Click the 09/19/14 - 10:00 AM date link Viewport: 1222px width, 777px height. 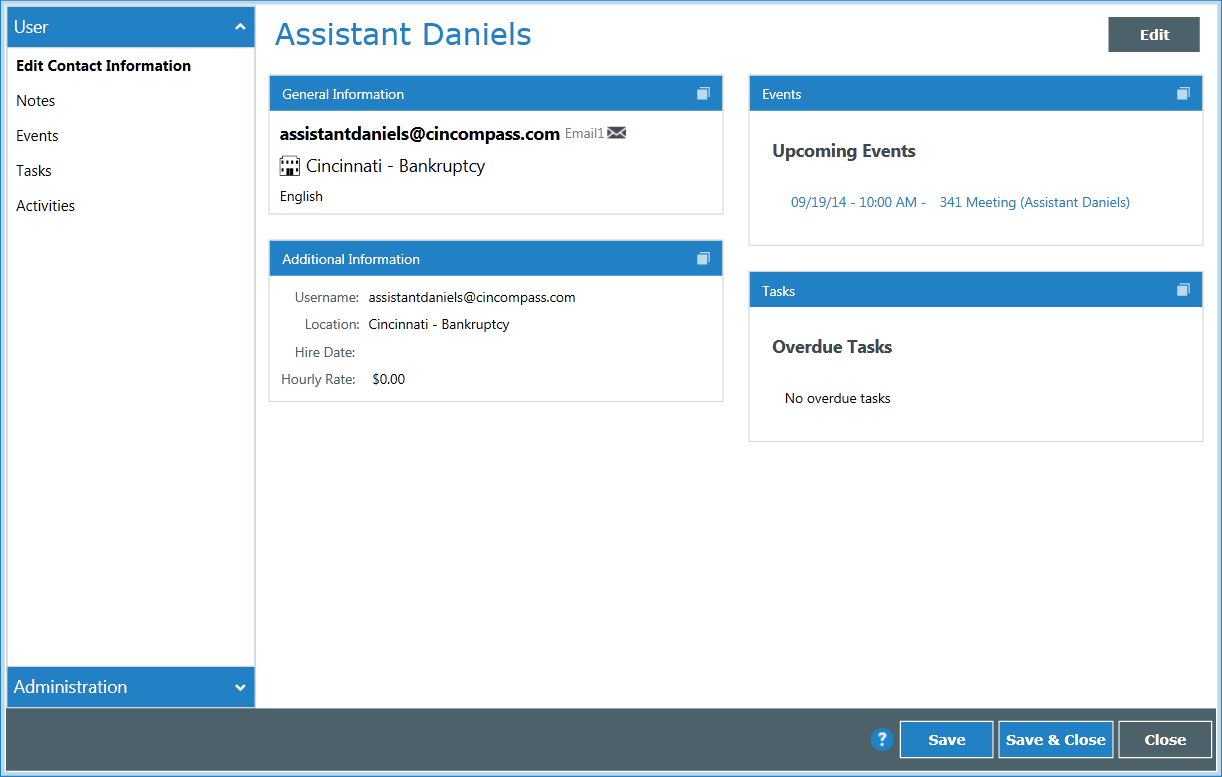(853, 201)
